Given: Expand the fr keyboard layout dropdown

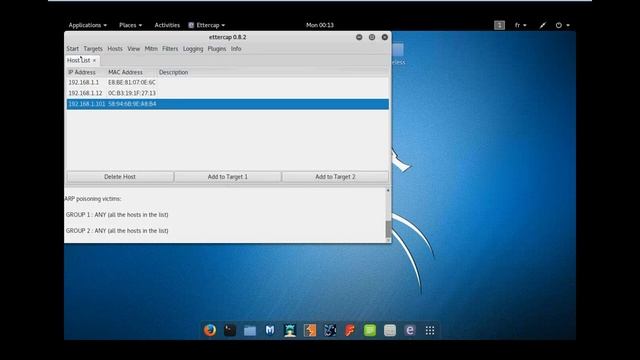Looking at the screenshot, I should tap(520, 25).
